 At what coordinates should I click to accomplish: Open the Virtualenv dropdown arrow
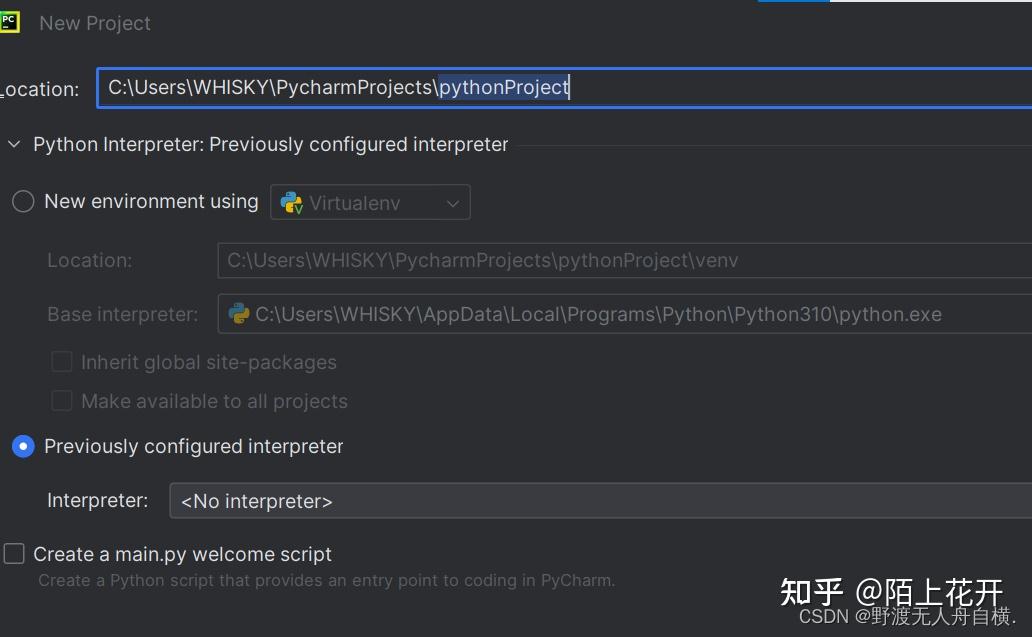(453, 203)
